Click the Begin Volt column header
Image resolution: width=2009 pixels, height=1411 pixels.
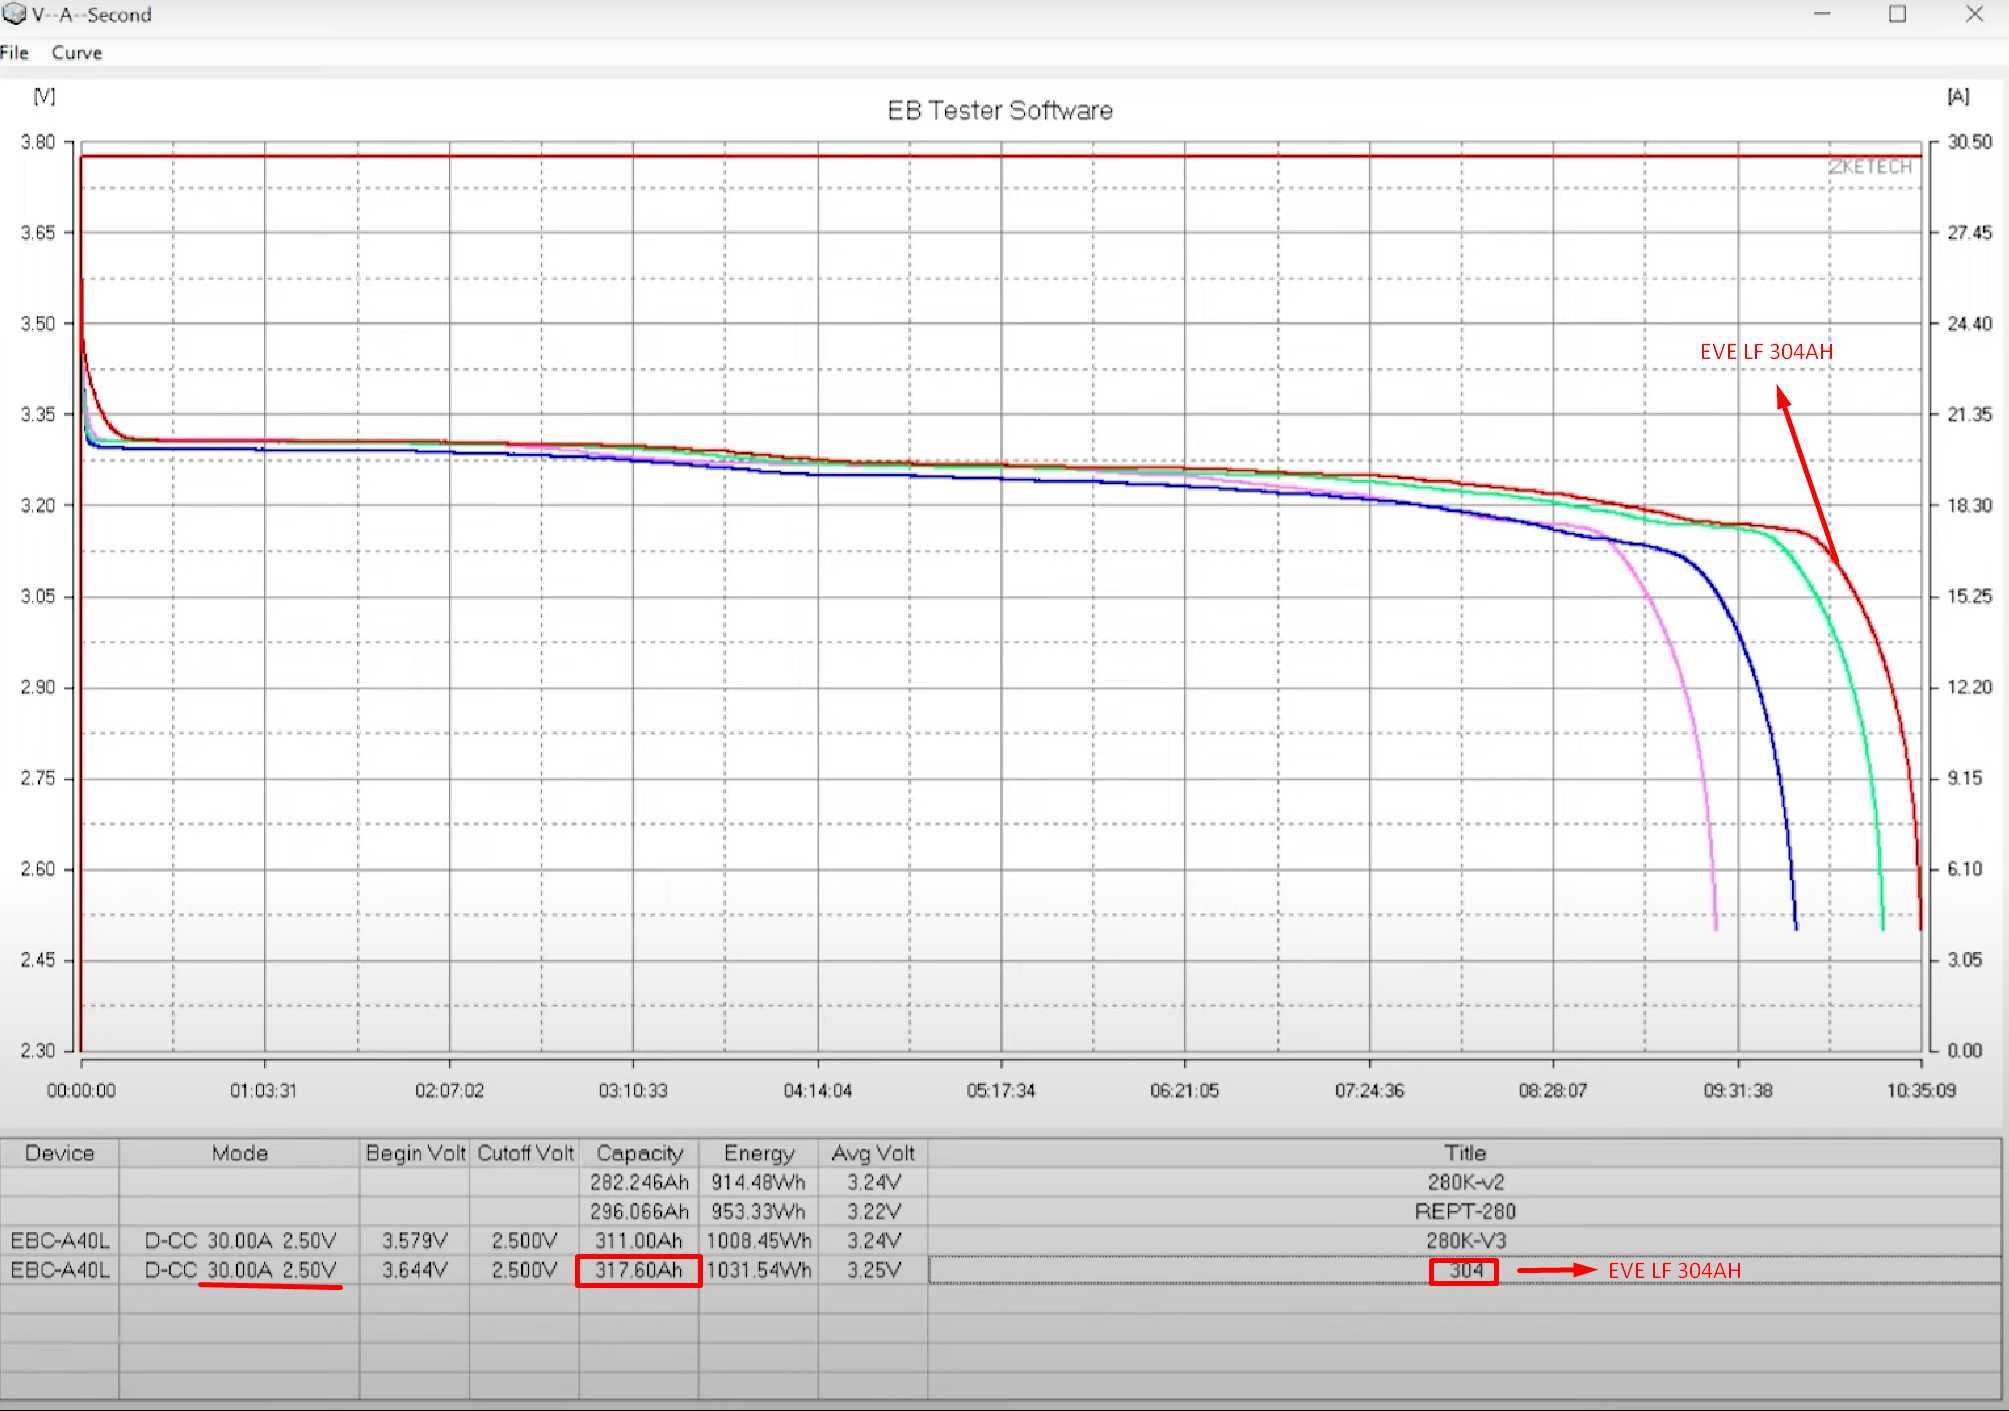(415, 1153)
